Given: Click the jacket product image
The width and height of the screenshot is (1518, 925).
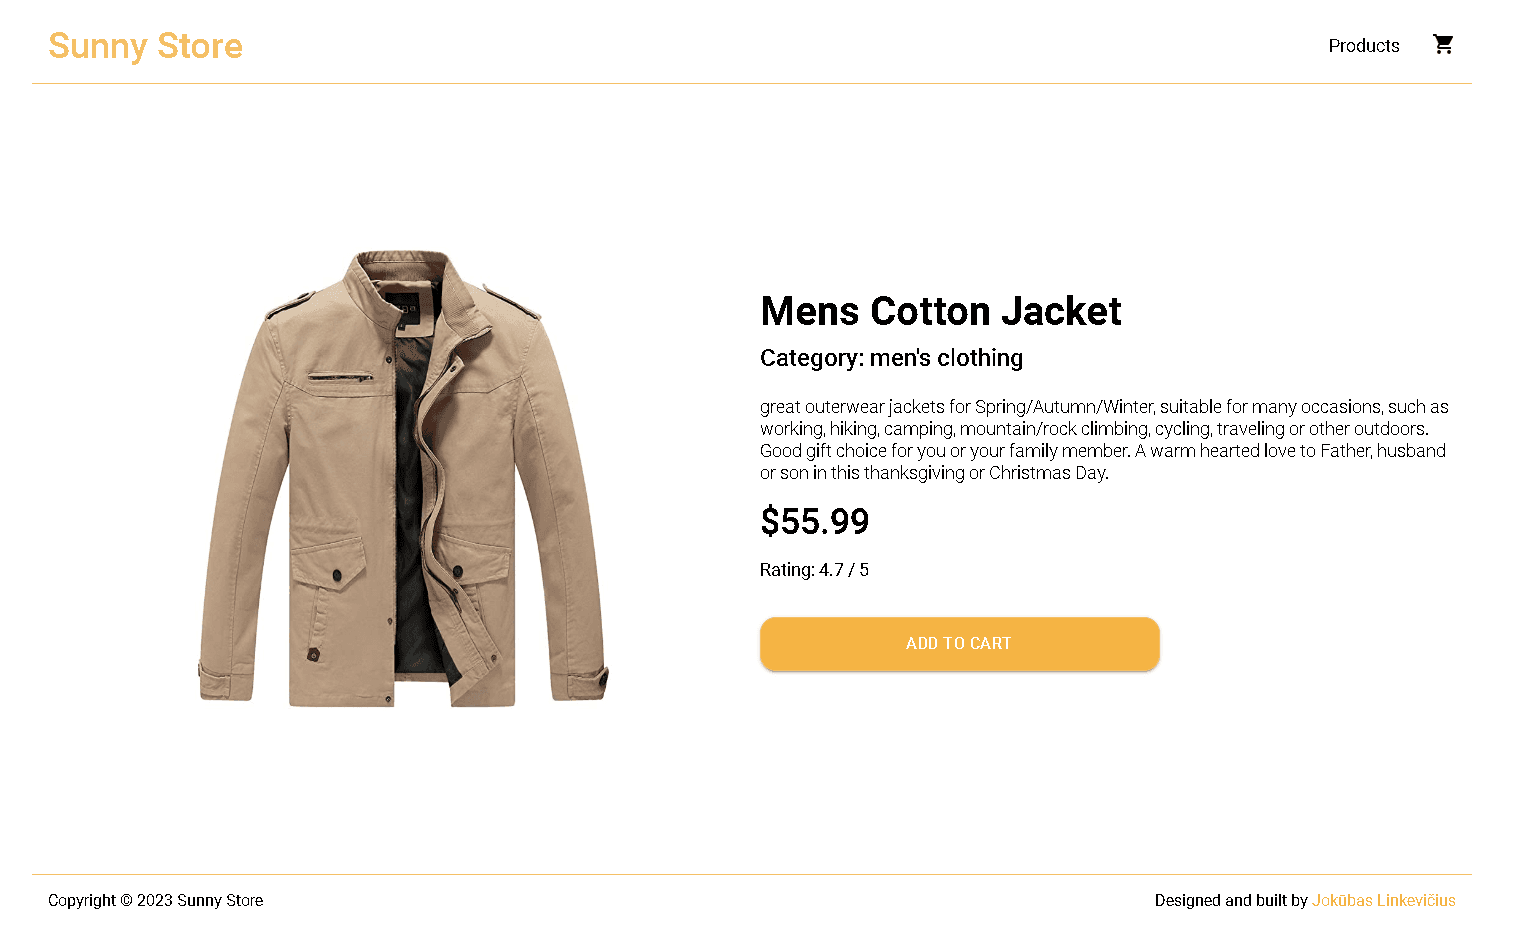Looking at the screenshot, I should point(403,478).
